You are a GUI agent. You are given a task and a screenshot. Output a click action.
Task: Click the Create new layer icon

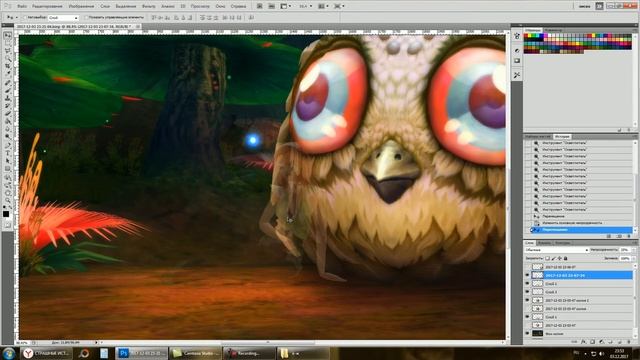tap(619, 342)
